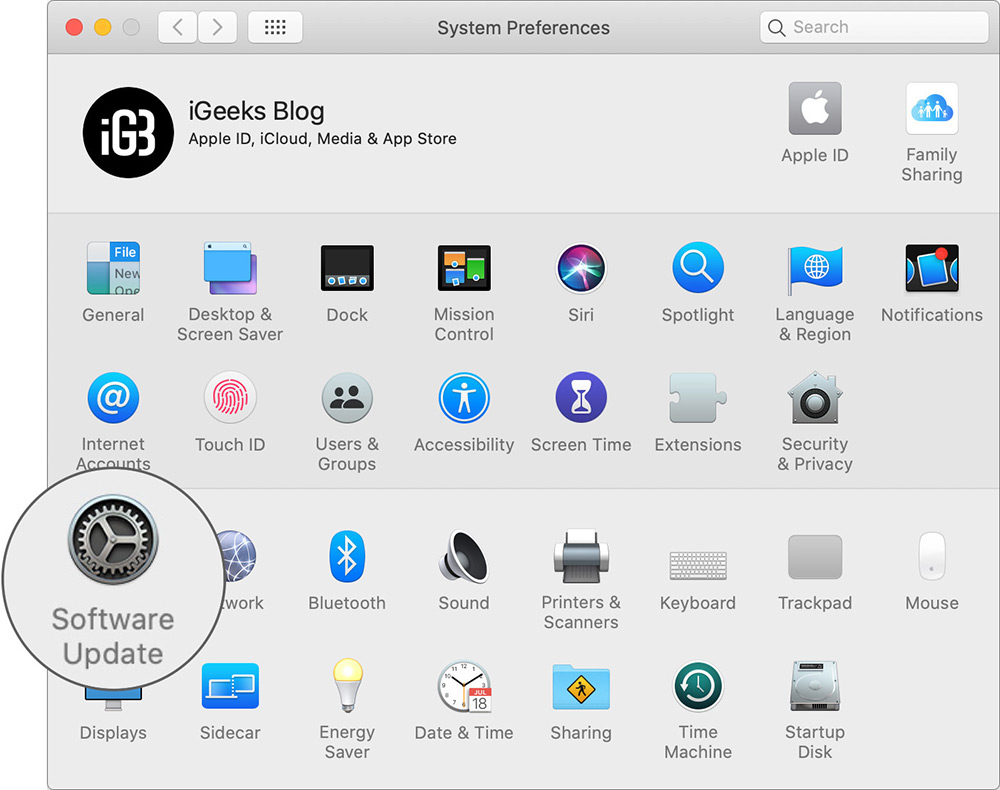This screenshot has height=790, width=1000.
Task: Click the show all preferences grid button
Action: click(275, 27)
